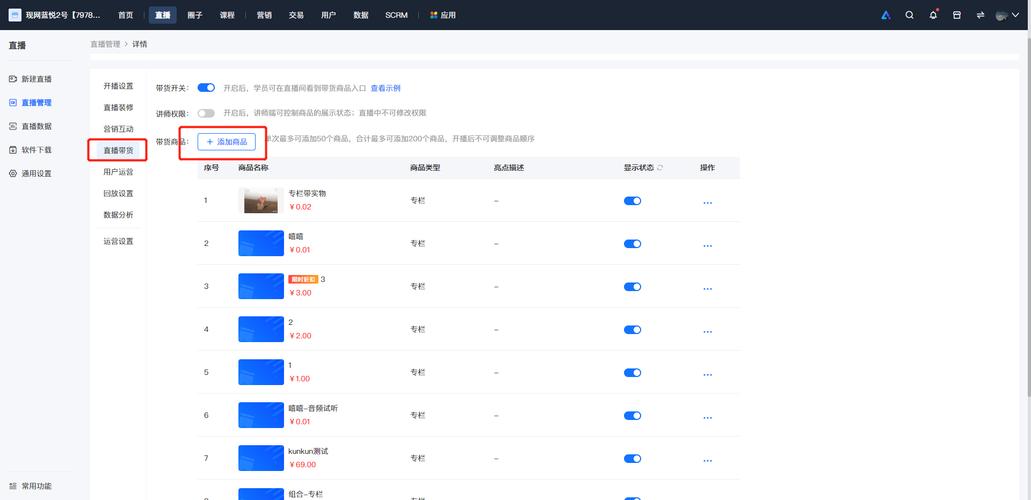Toggle display status for 嘻嘻-音频试听
This screenshot has width=1031, height=500.
pos(633,416)
